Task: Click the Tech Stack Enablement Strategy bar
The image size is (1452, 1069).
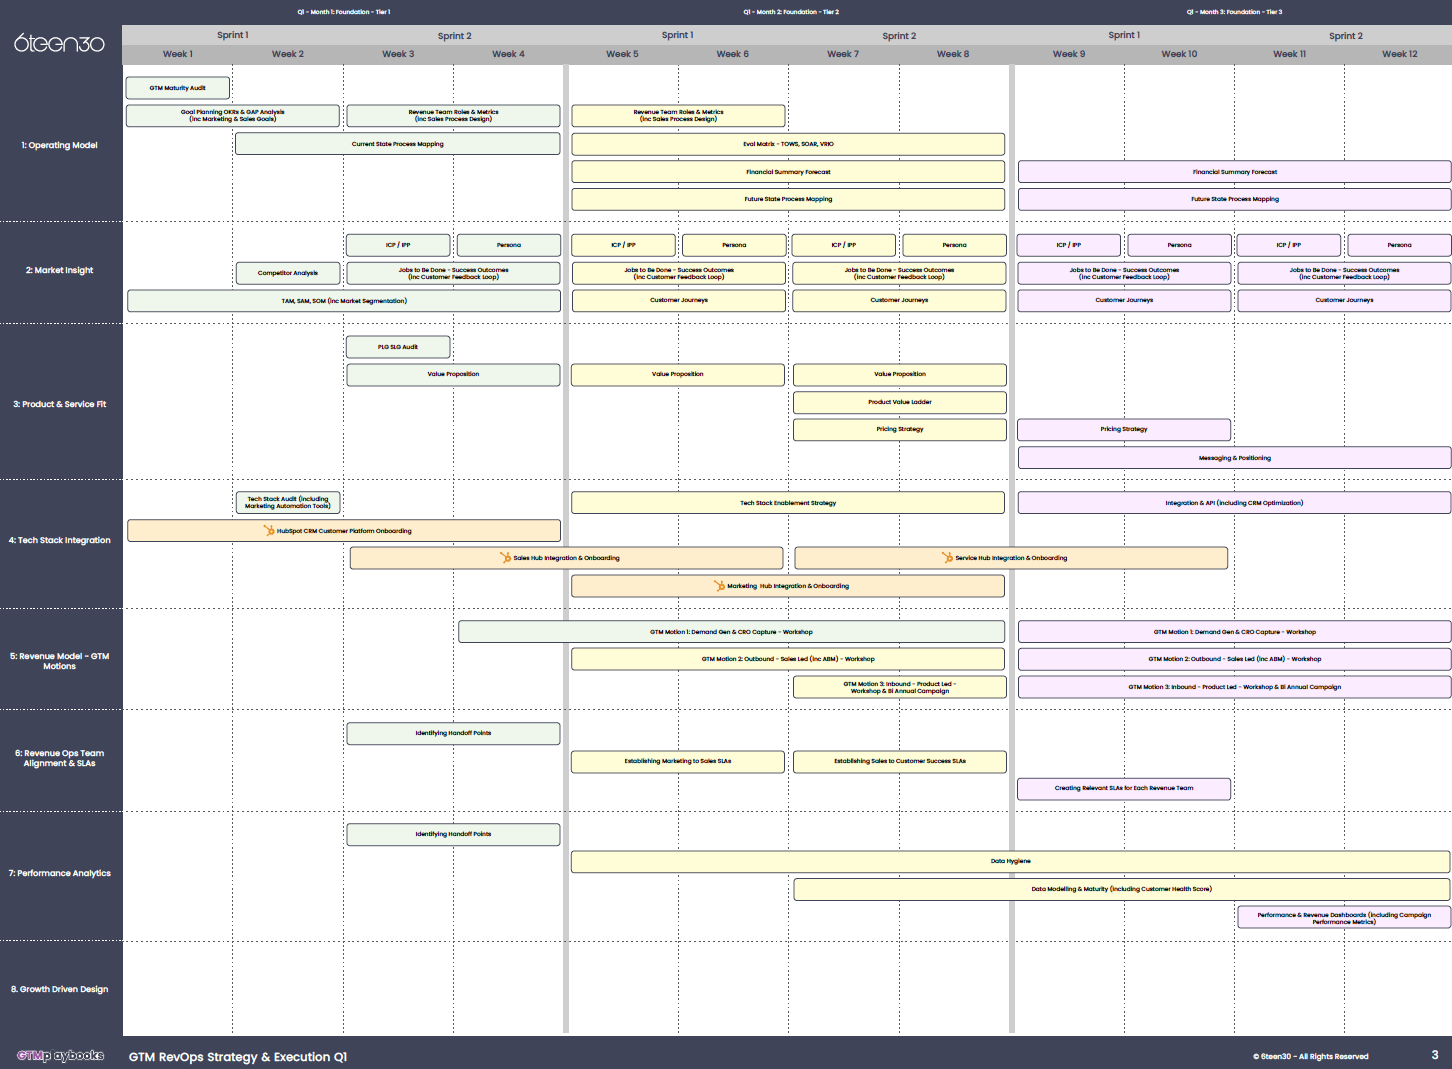Action: [x=787, y=502]
